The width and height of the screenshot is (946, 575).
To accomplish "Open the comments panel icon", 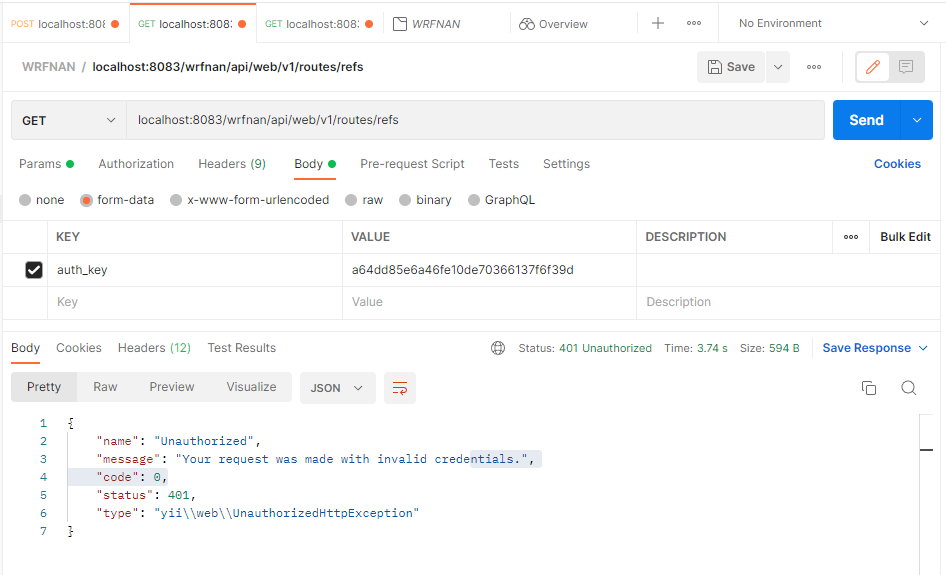I will coord(906,67).
